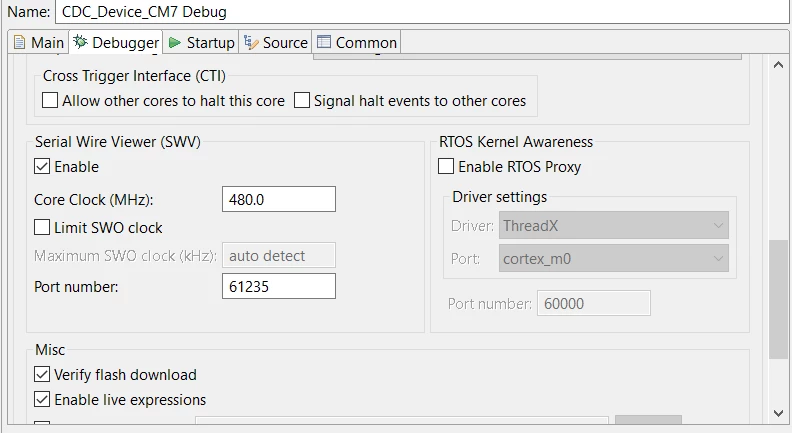
Task: Click the vertical scrollbar thumb
Action: coord(778,300)
